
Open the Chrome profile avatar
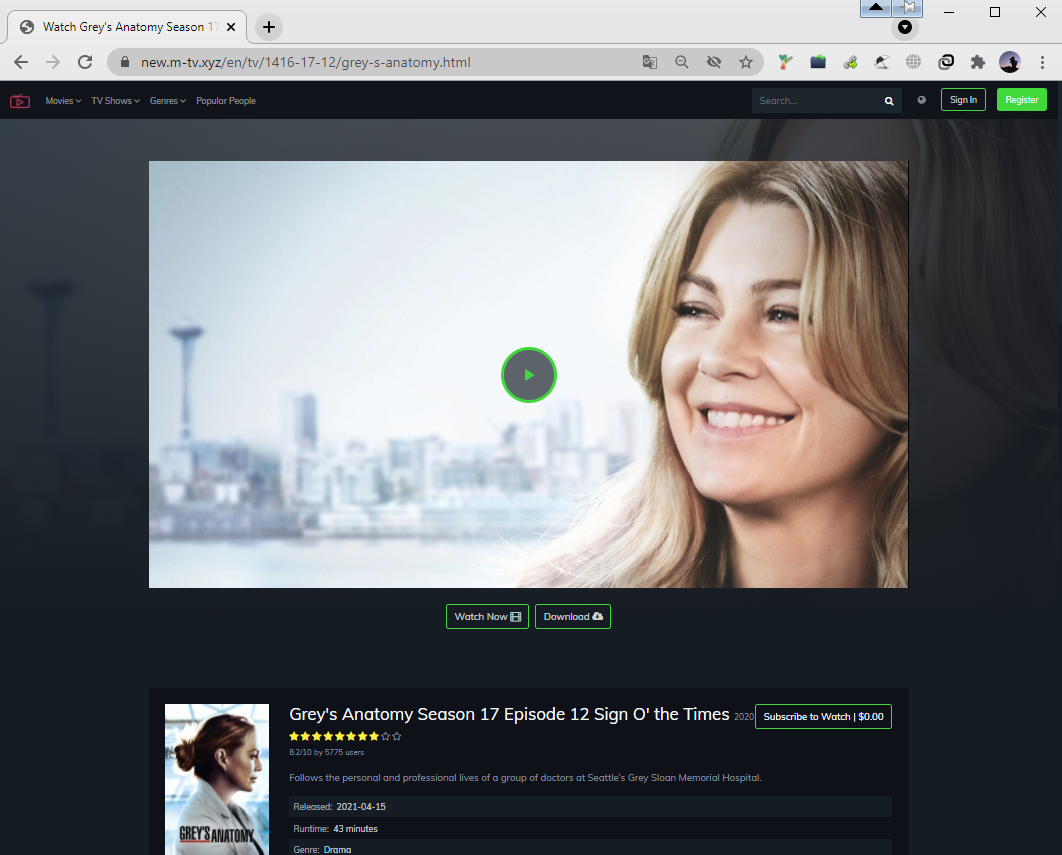1010,62
